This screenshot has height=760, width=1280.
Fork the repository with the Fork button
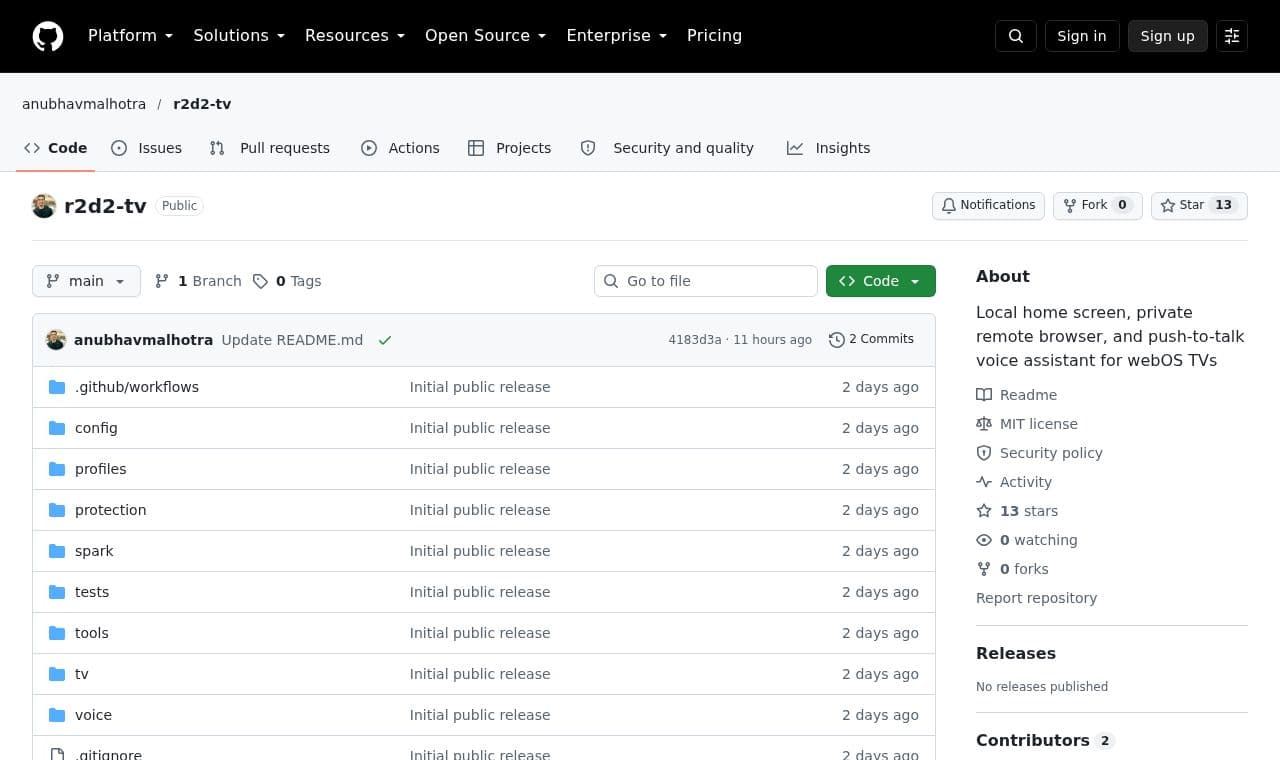tap(1098, 205)
